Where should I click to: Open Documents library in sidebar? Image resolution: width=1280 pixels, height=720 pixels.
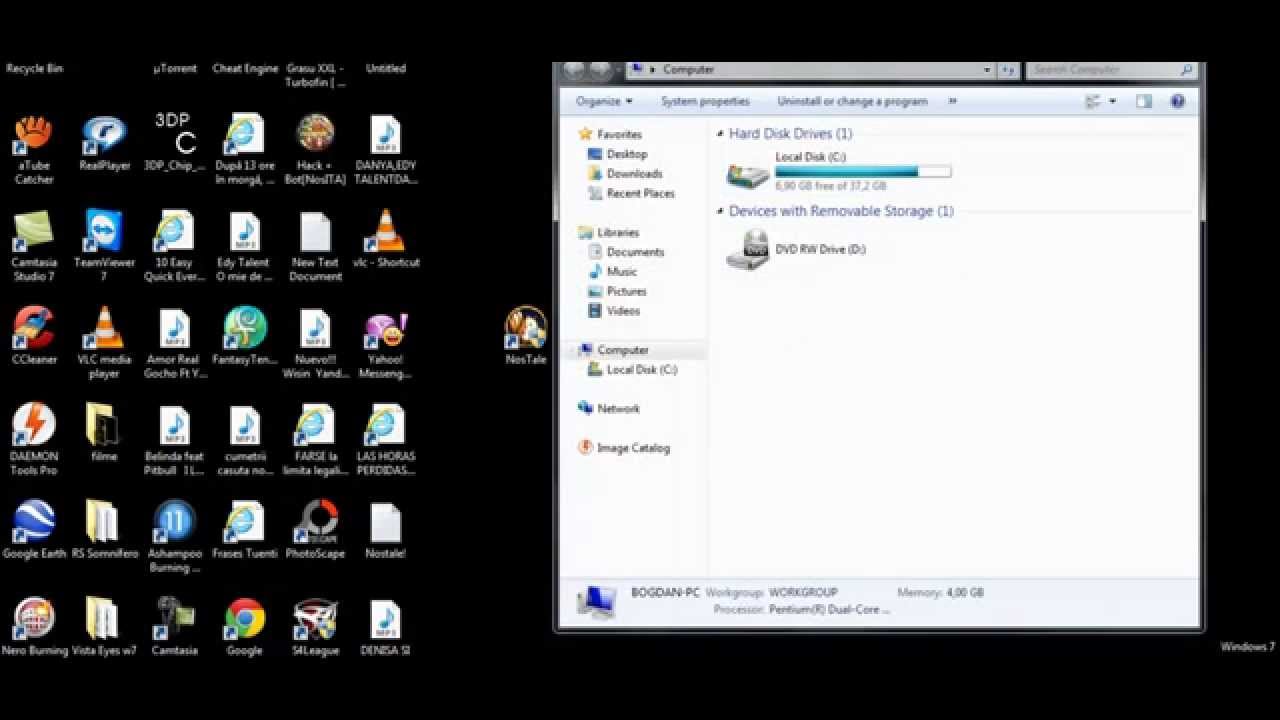click(x=625, y=252)
